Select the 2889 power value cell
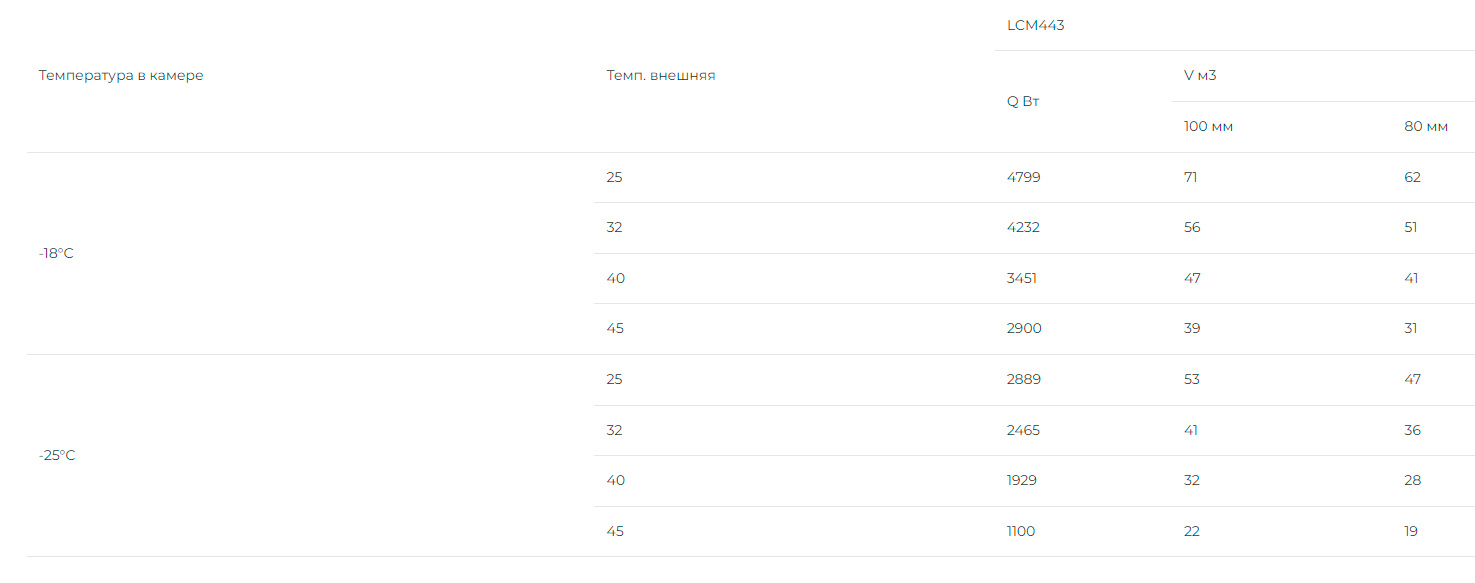Image resolution: width=1475 pixels, height=583 pixels. (1023, 380)
